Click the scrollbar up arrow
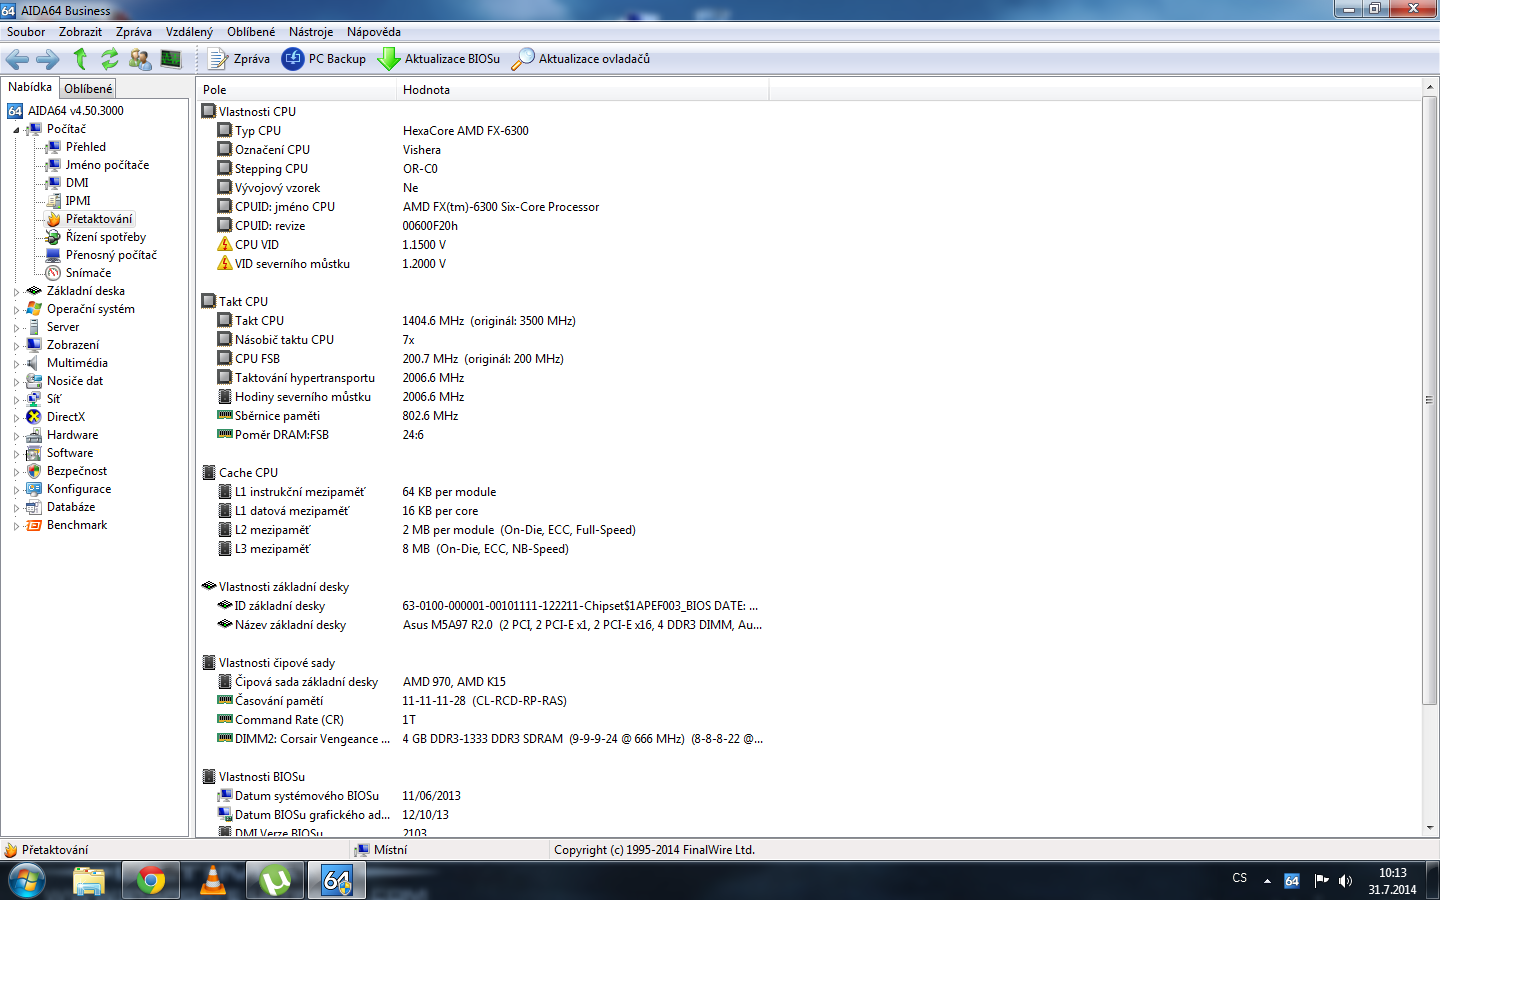1524x1006 pixels. point(1430,88)
